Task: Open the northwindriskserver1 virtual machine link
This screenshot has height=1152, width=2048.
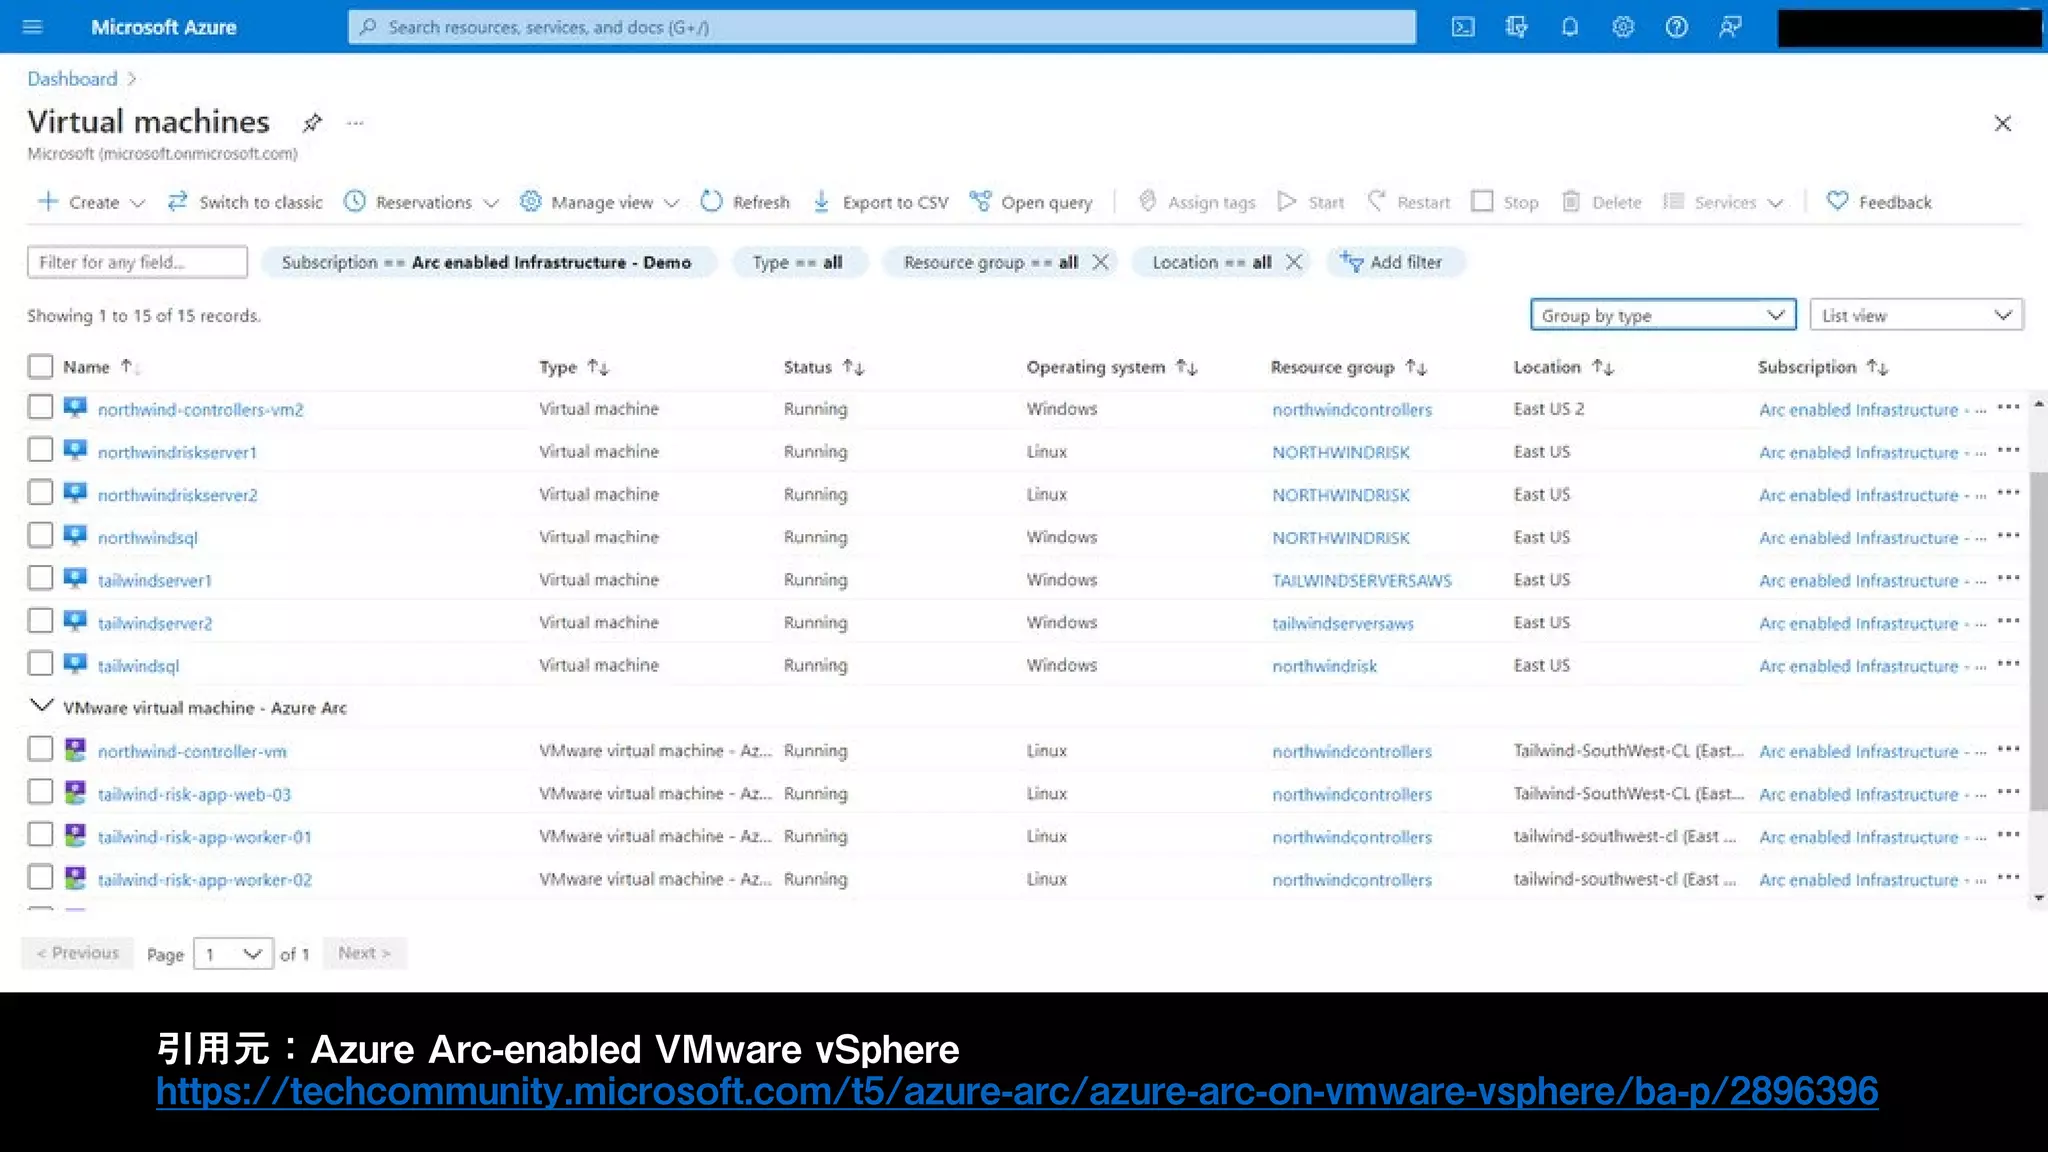Action: click(177, 452)
